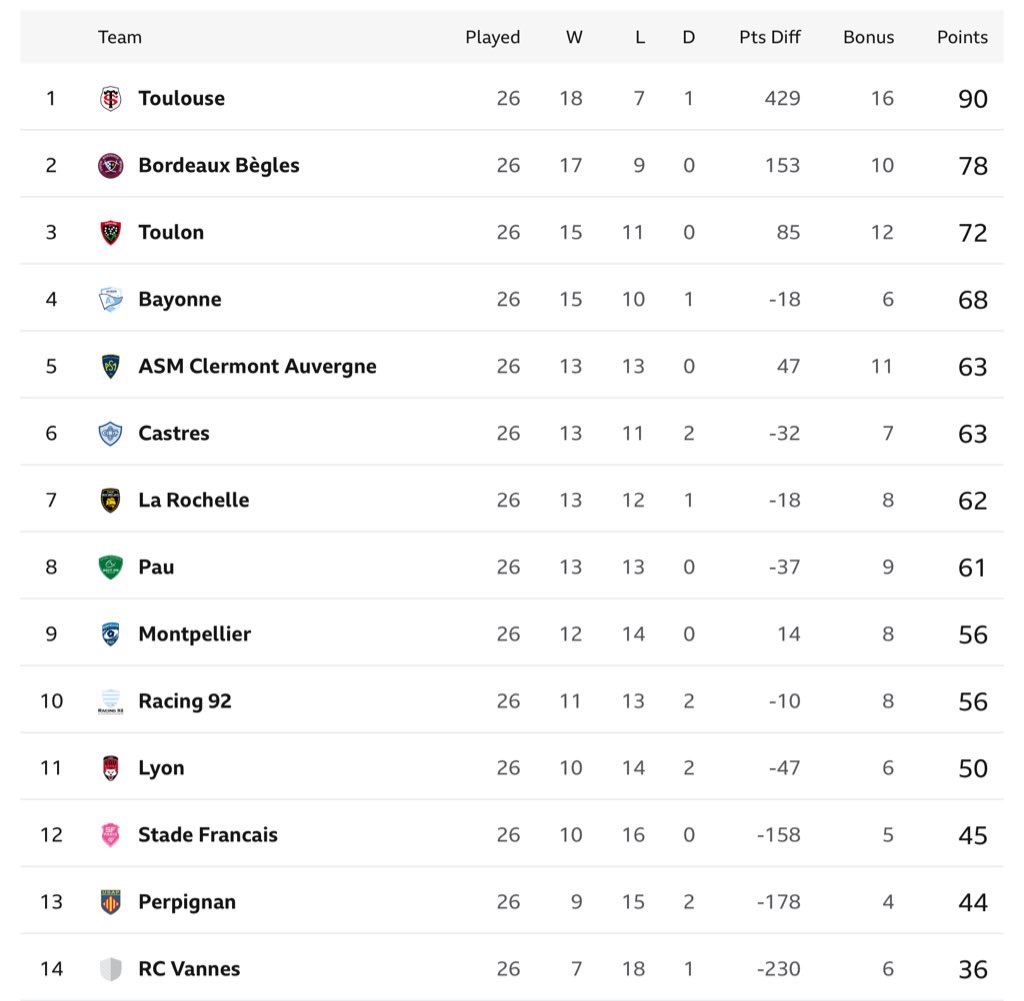Screen dimensions: 1024x1001
Task: Click the Montpellier club crest
Action: 110,634
